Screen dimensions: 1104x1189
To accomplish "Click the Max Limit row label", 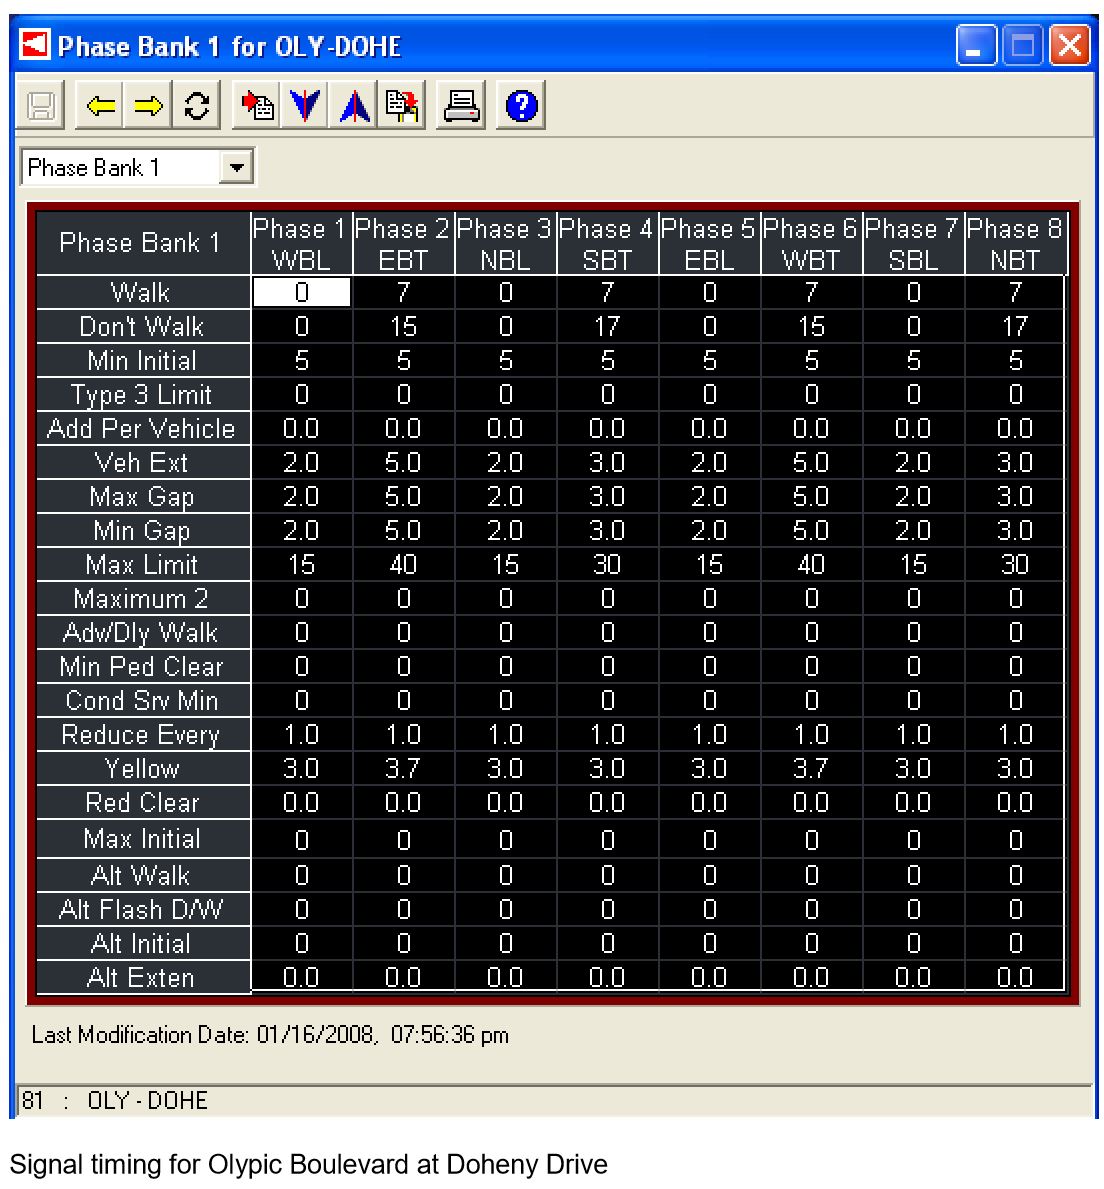I will coord(143,564).
